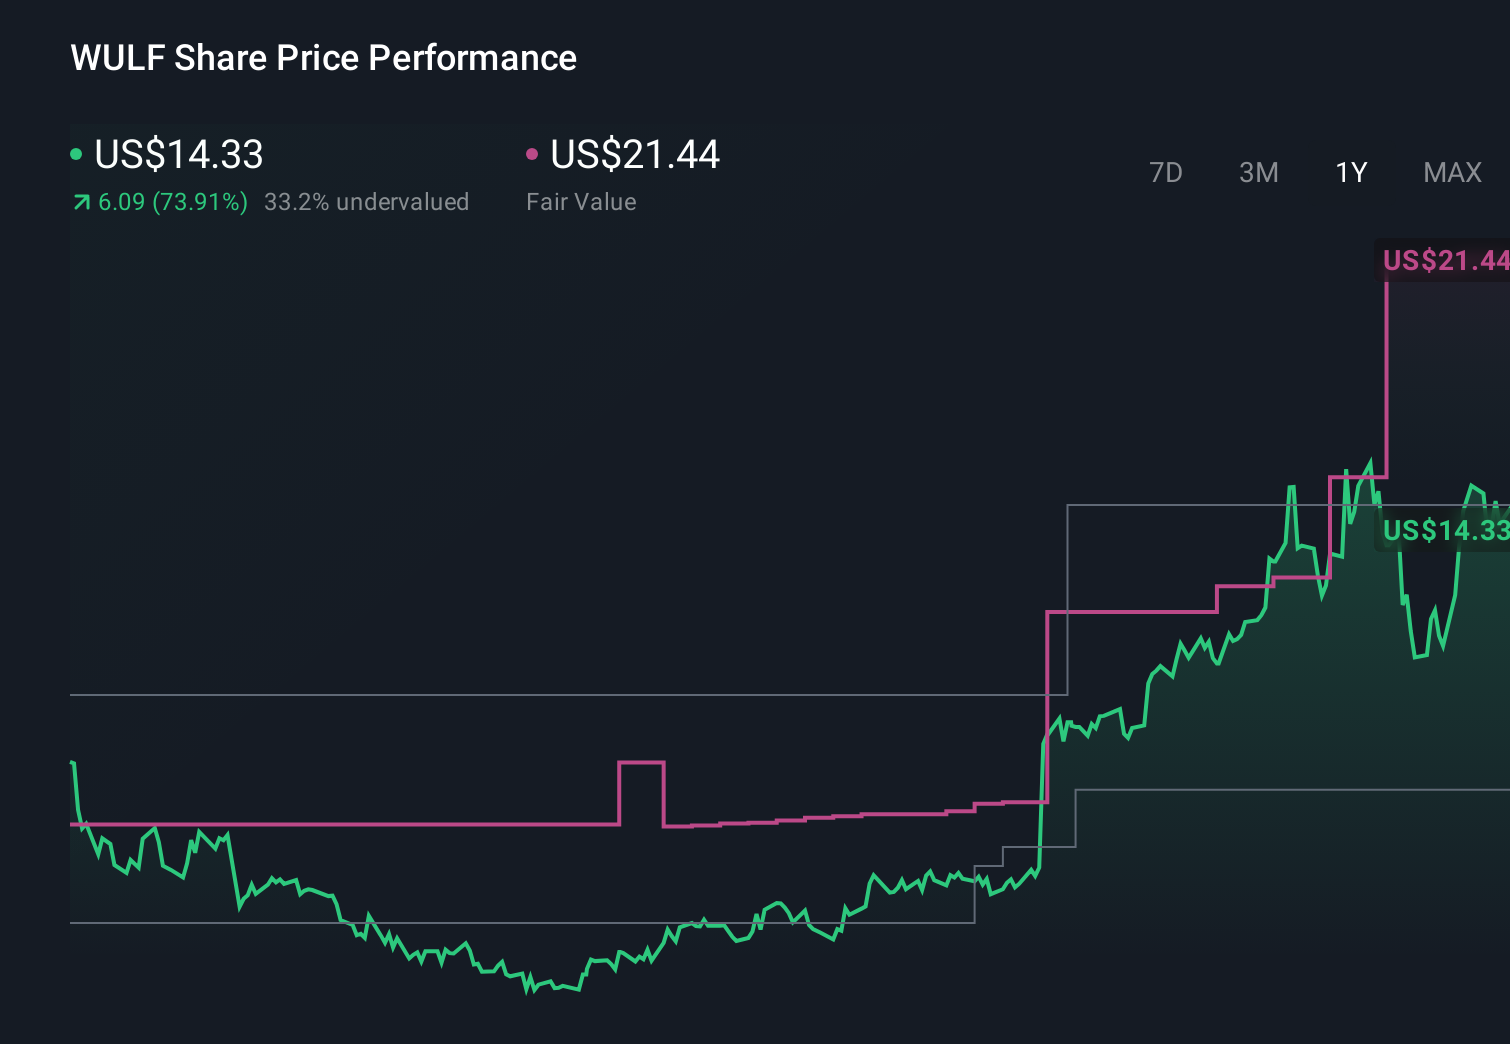Select the 1Y time range

click(1350, 172)
